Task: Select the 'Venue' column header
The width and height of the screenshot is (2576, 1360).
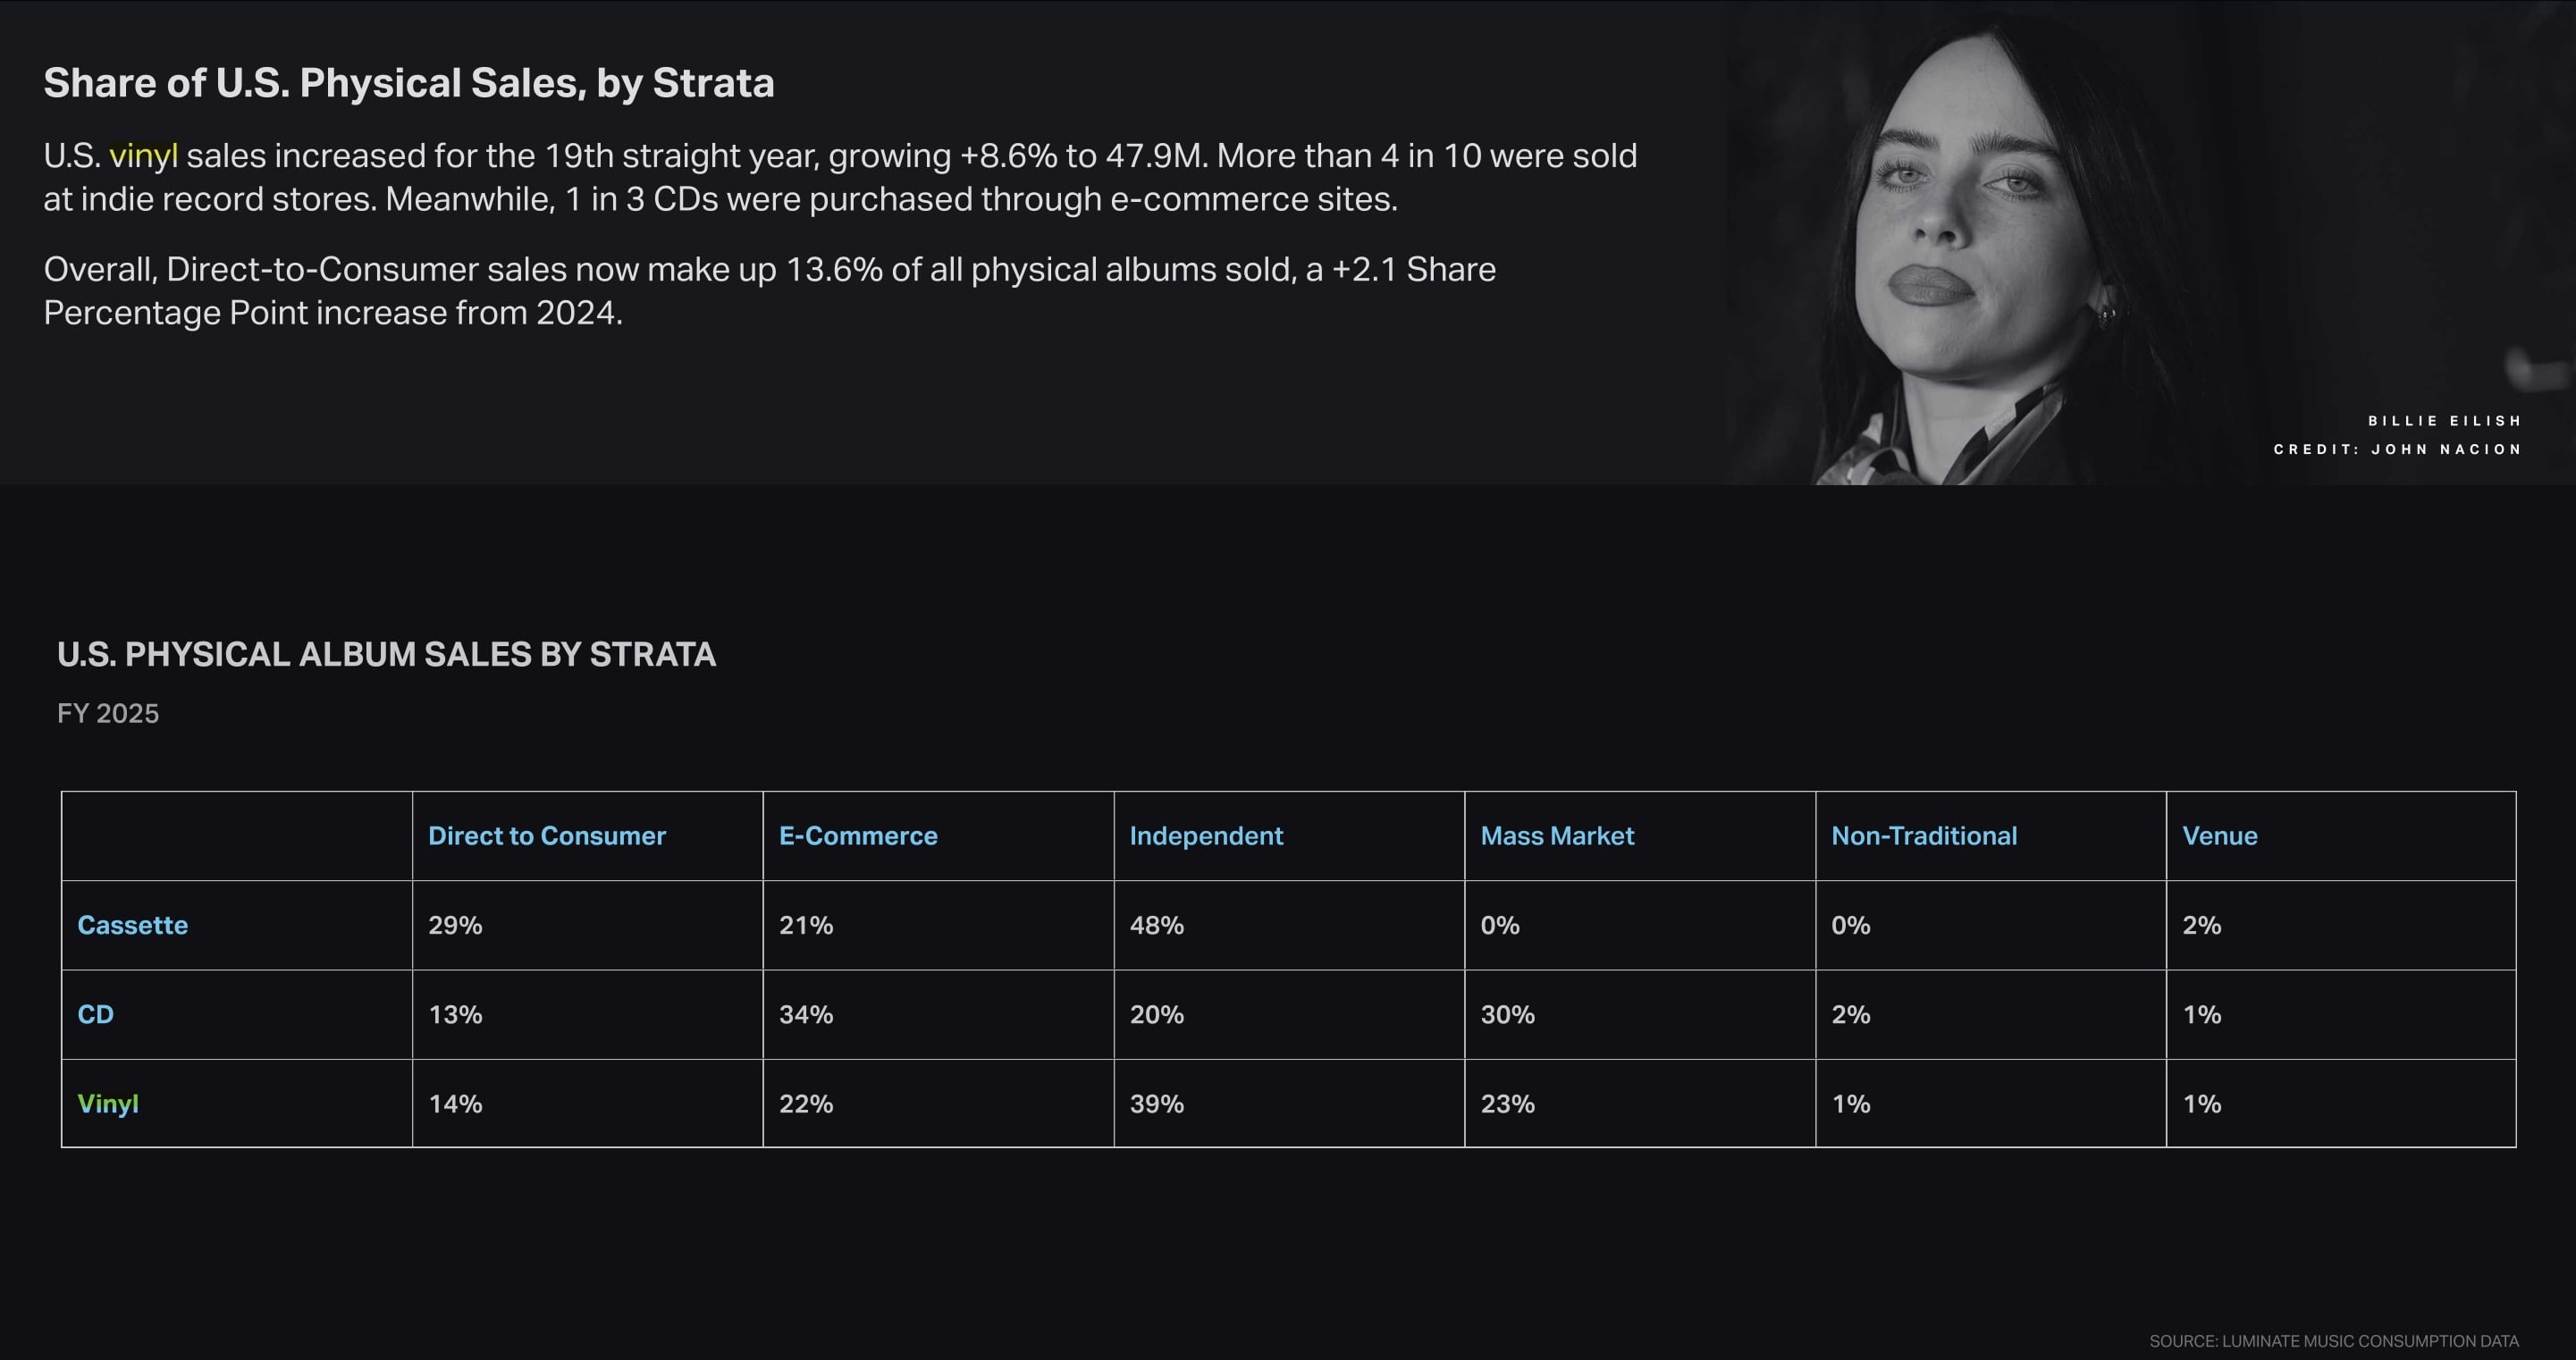Action: [x=2219, y=836]
